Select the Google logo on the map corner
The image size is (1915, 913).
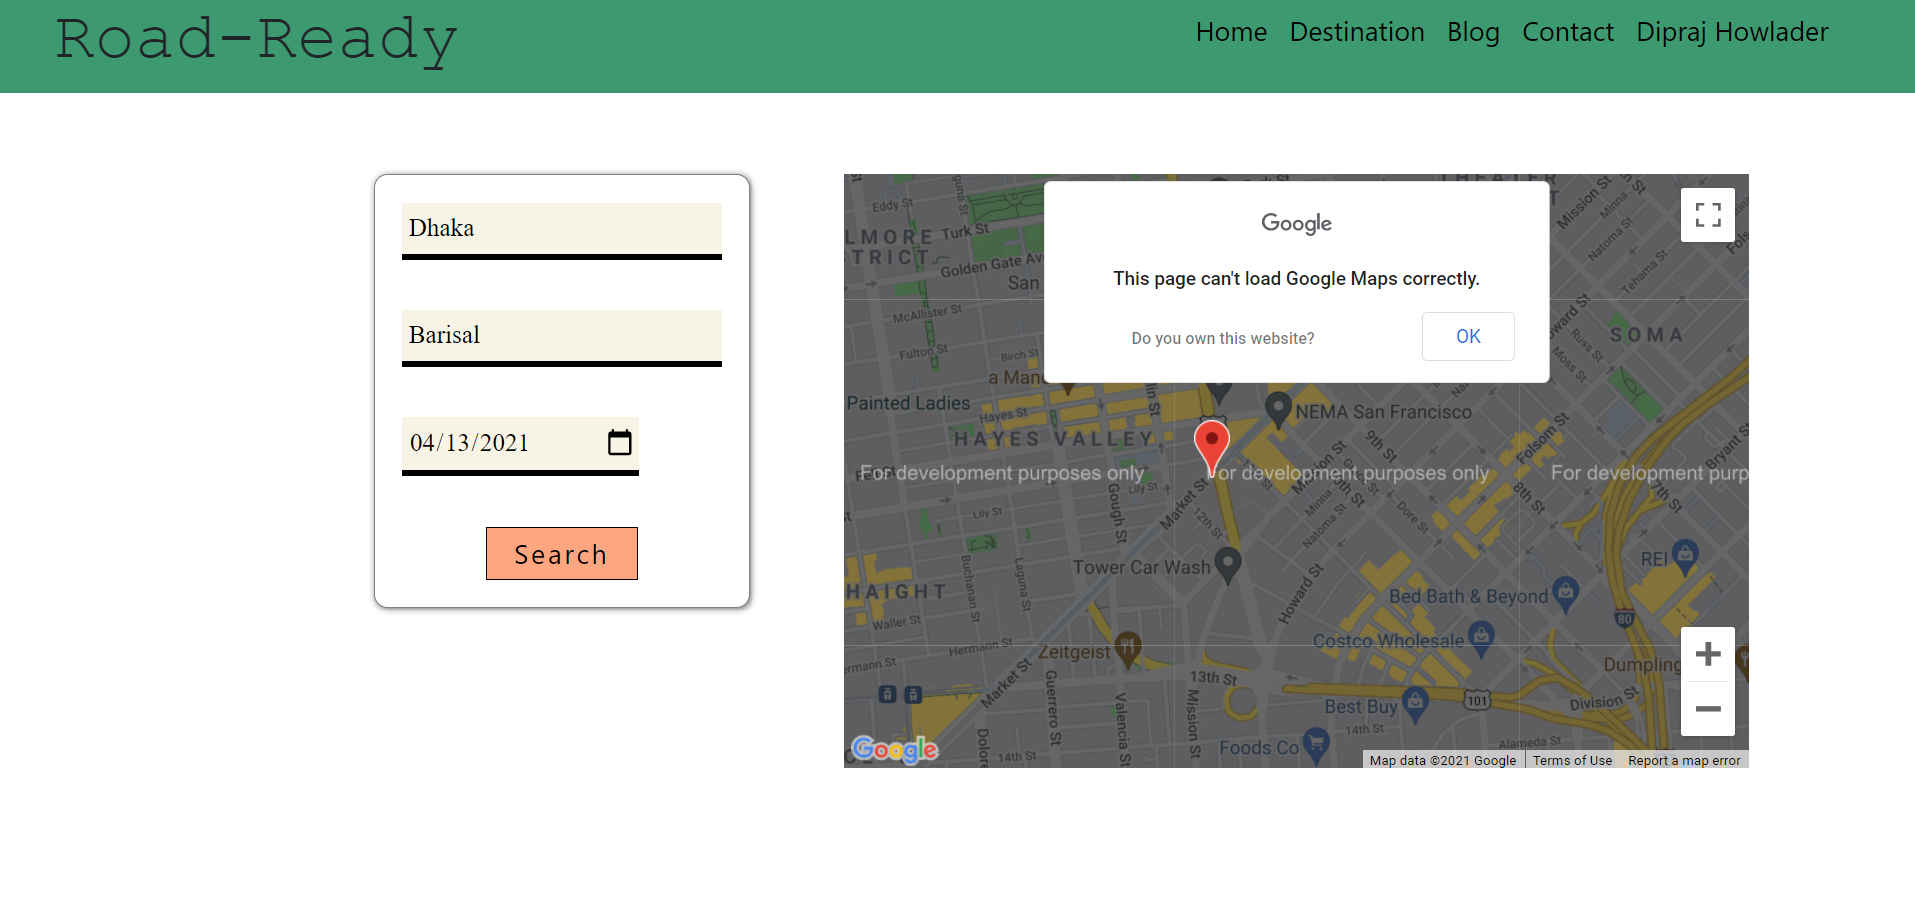[894, 749]
